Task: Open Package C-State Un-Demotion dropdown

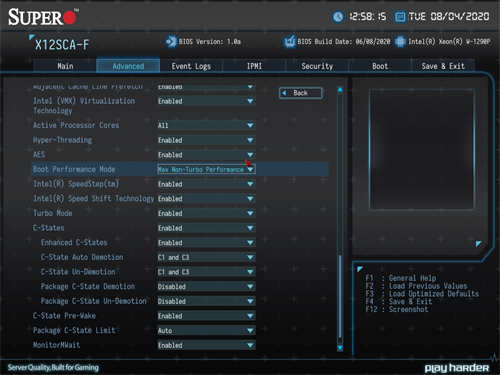Action: pos(206,301)
